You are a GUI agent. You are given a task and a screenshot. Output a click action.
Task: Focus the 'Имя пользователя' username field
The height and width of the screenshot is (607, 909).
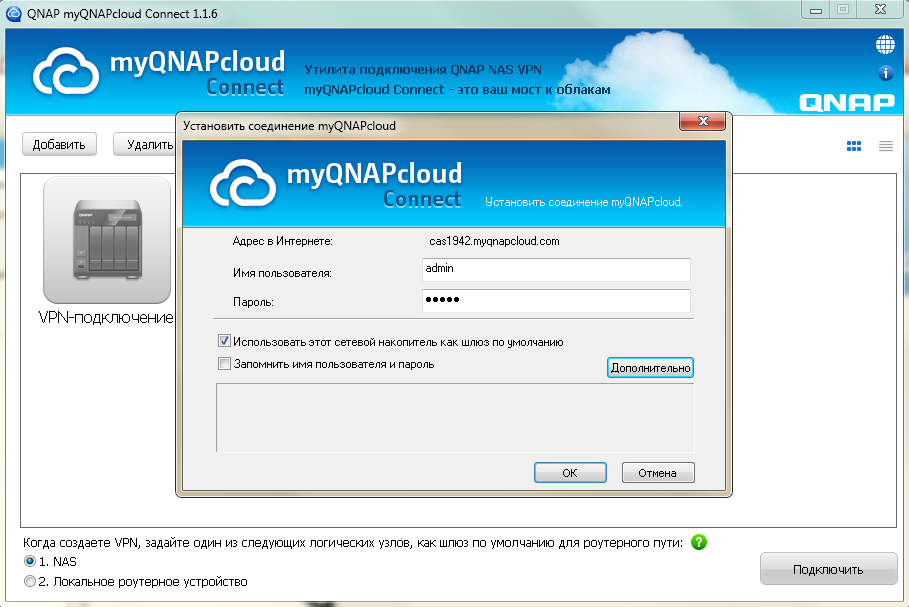click(x=556, y=270)
